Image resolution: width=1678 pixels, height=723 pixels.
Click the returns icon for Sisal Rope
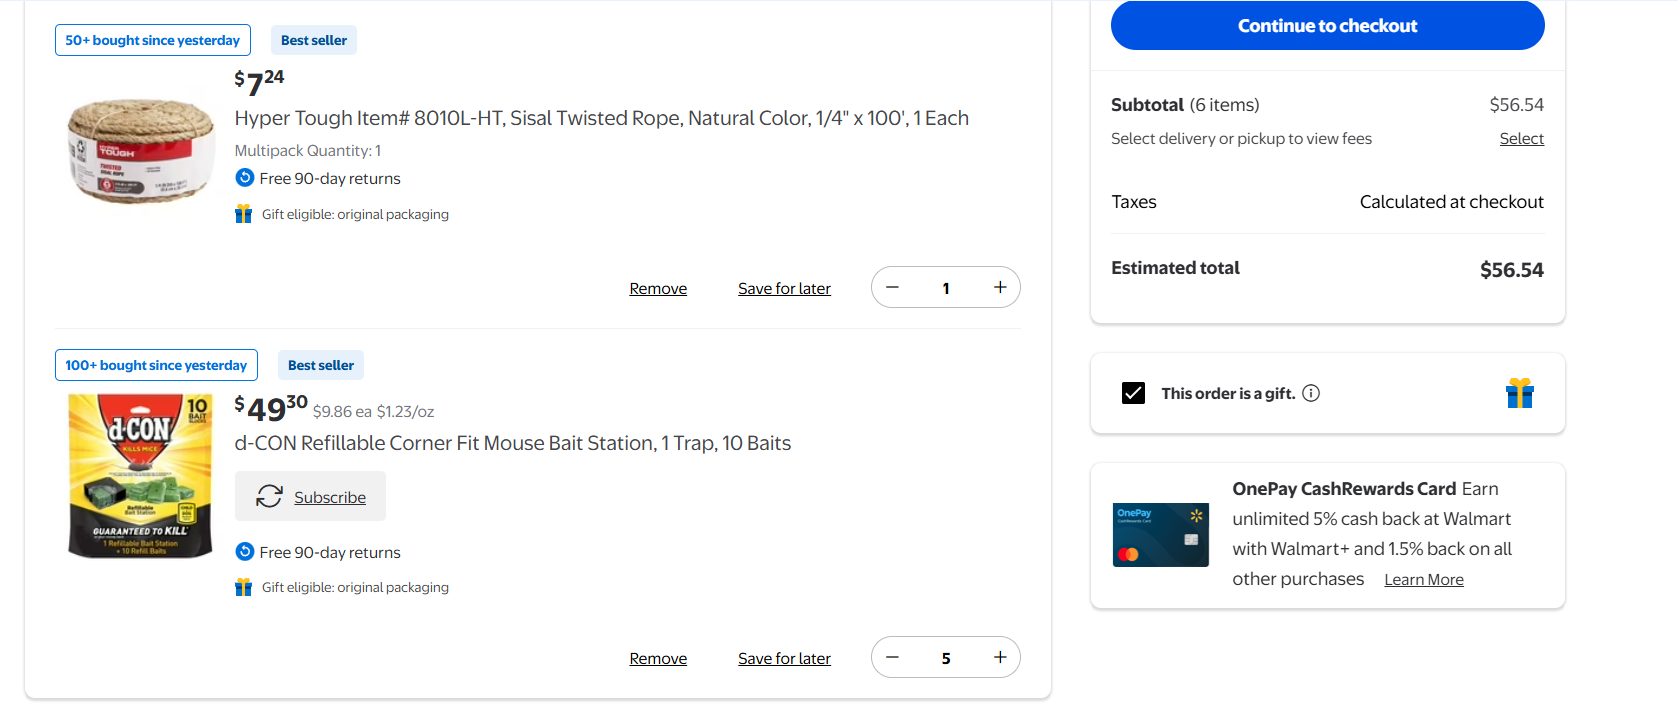(245, 178)
